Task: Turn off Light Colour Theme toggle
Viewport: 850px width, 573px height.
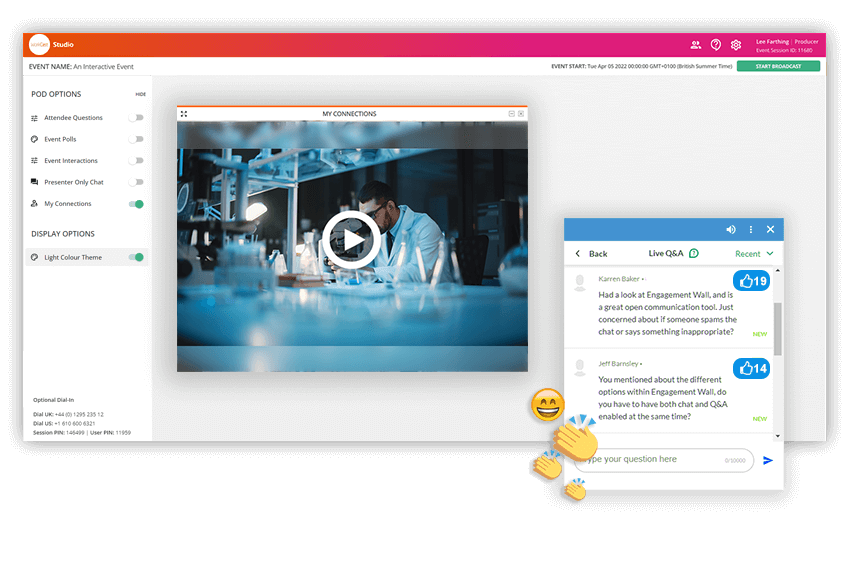Action: click(x=136, y=257)
